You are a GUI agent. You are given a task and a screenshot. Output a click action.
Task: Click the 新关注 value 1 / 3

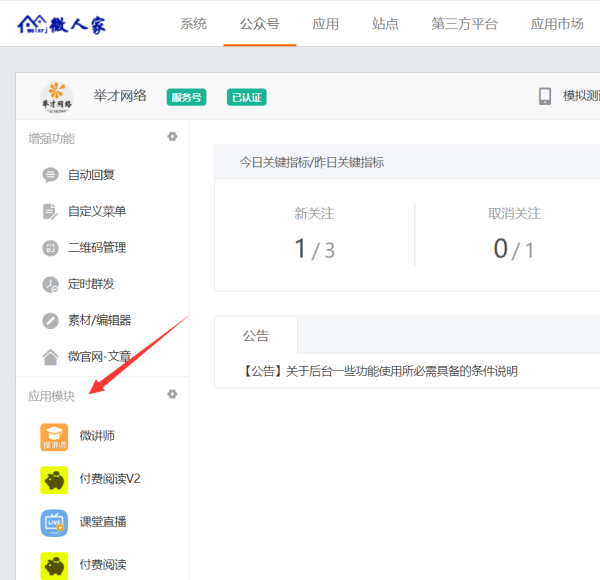tap(315, 249)
